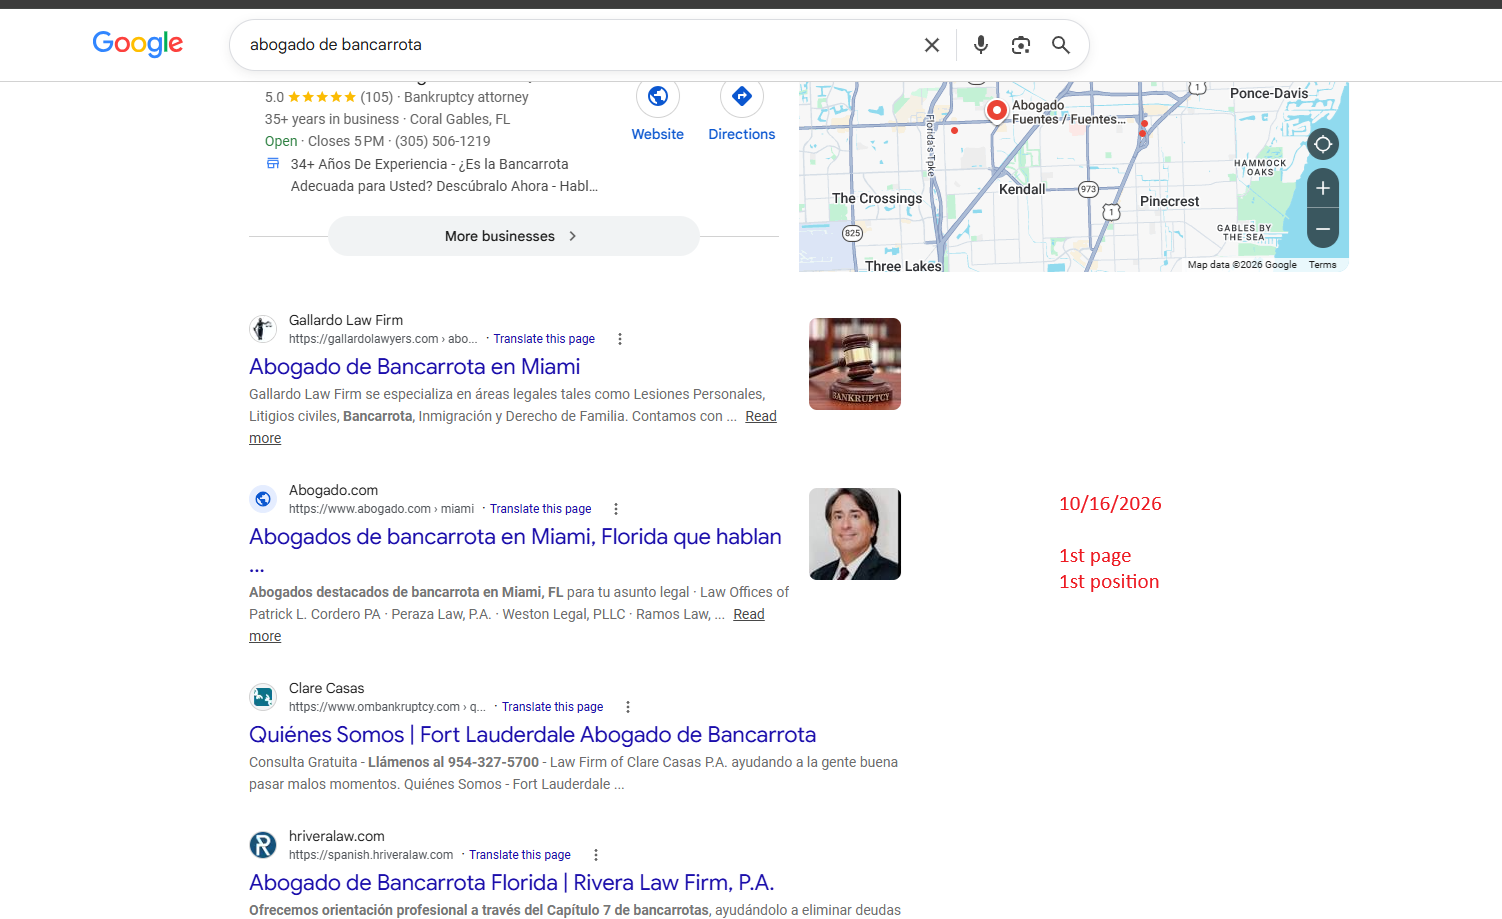Select the https://www.abogado.com › miami URL text
This screenshot has width=1502, height=919.
[x=382, y=509]
